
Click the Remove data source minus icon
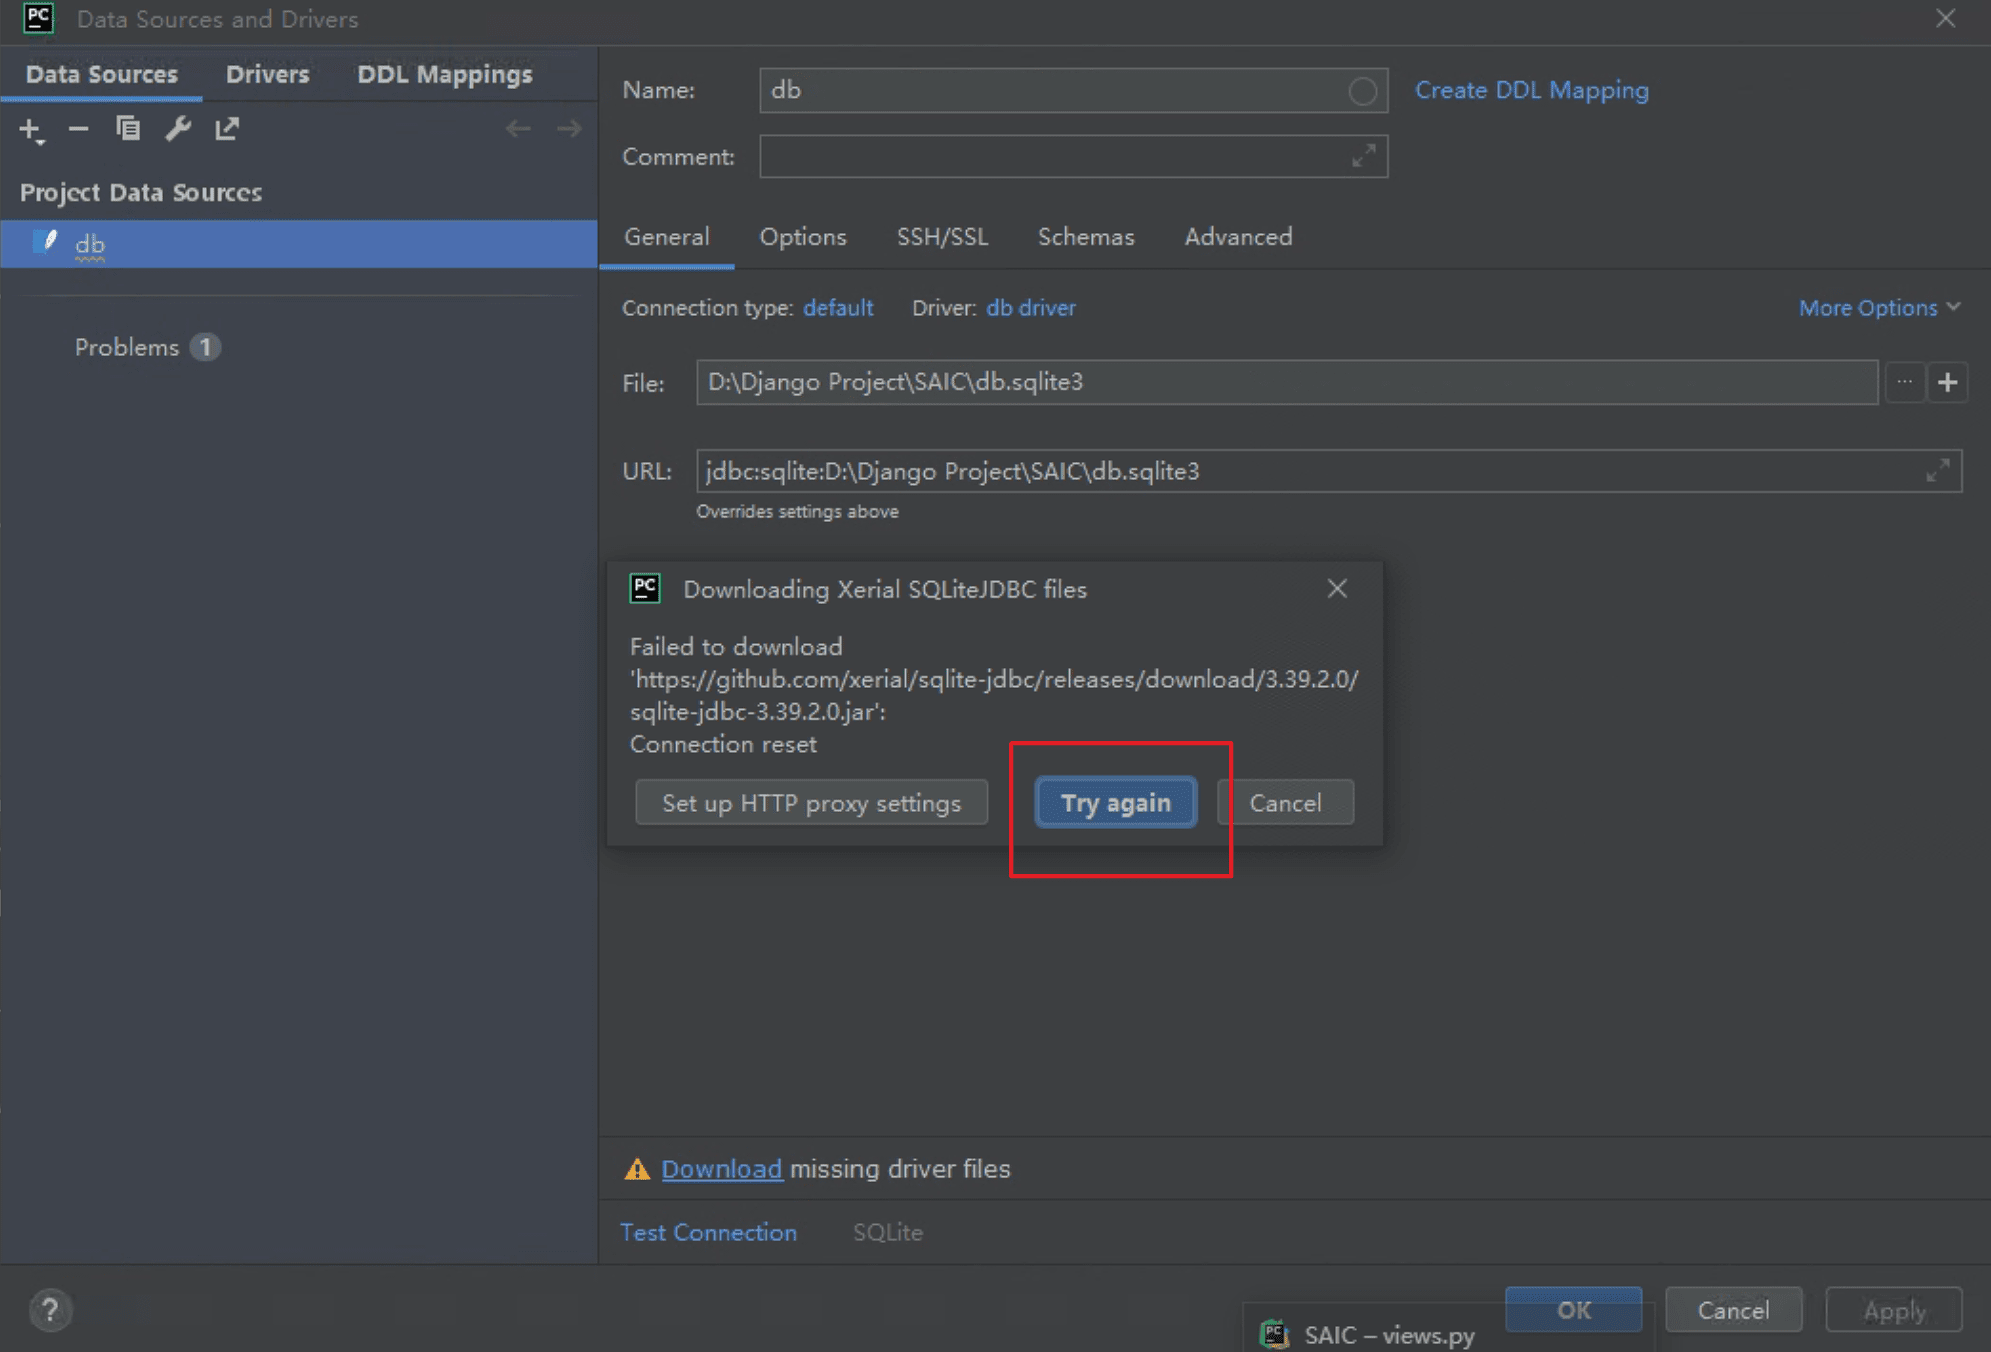coord(78,129)
